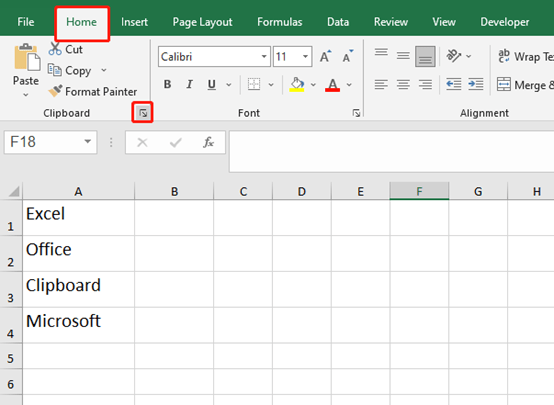Switch to the Formulas tab
This screenshot has width=554, height=405.
(279, 22)
